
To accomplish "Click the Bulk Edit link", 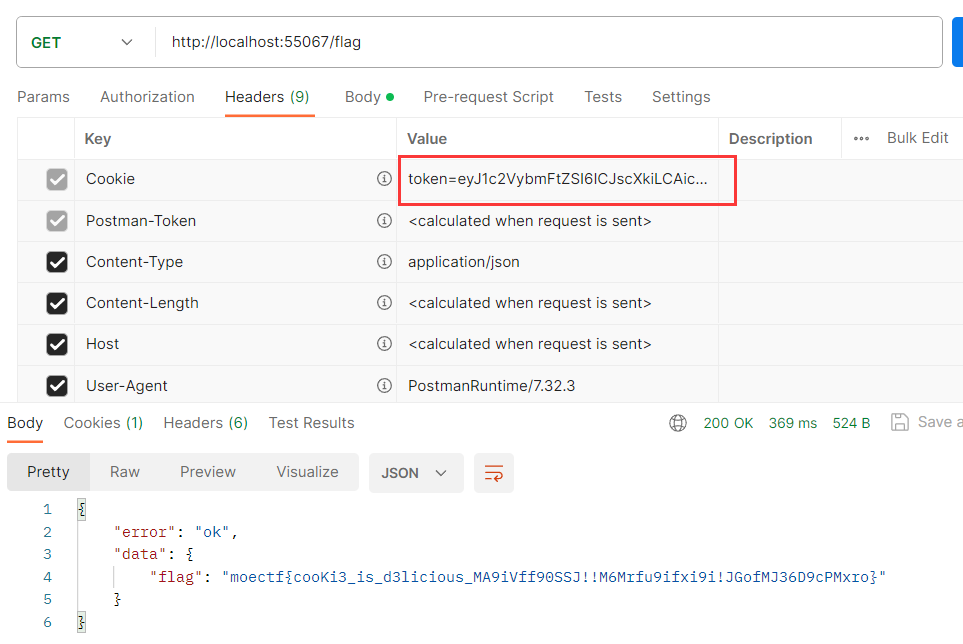I will click(x=917, y=138).
